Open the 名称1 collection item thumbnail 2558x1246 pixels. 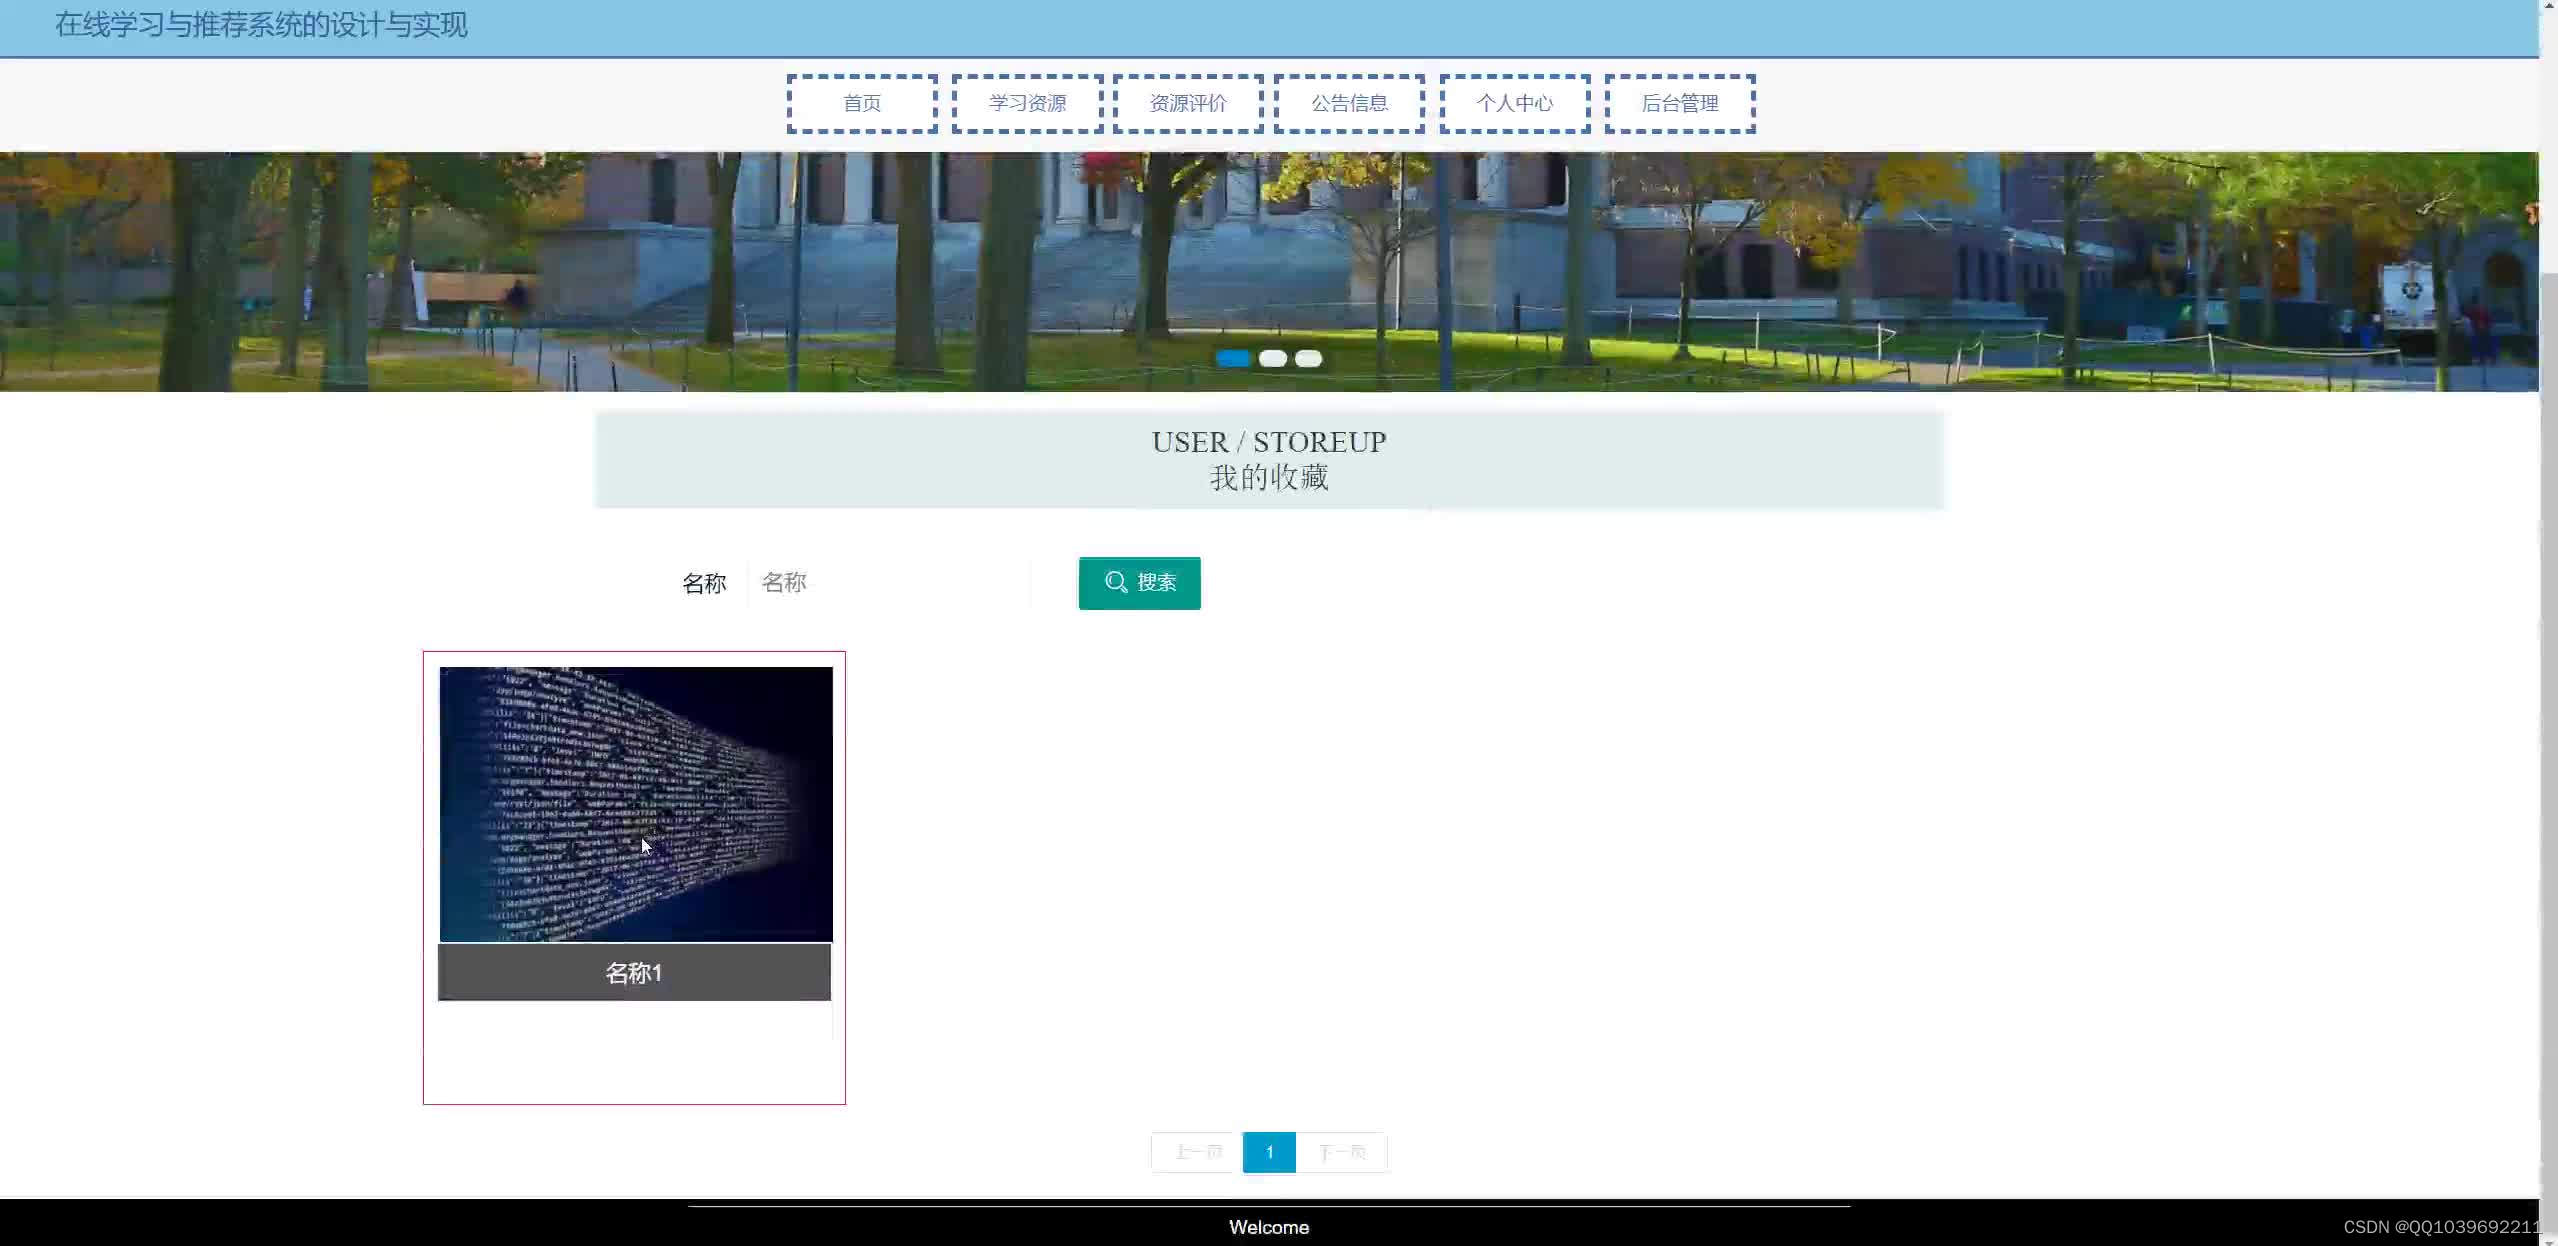[635, 804]
